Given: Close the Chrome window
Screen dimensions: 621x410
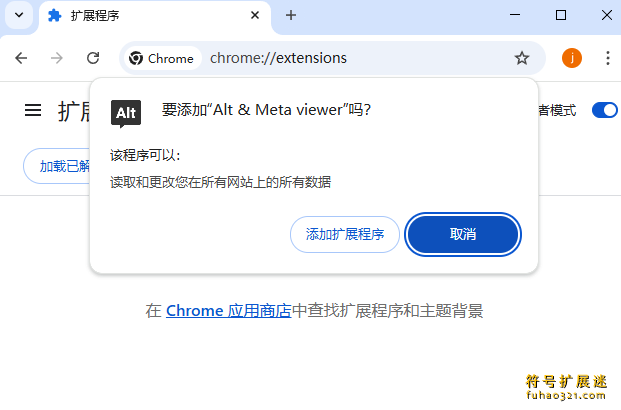Looking at the screenshot, I should click(606, 15).
